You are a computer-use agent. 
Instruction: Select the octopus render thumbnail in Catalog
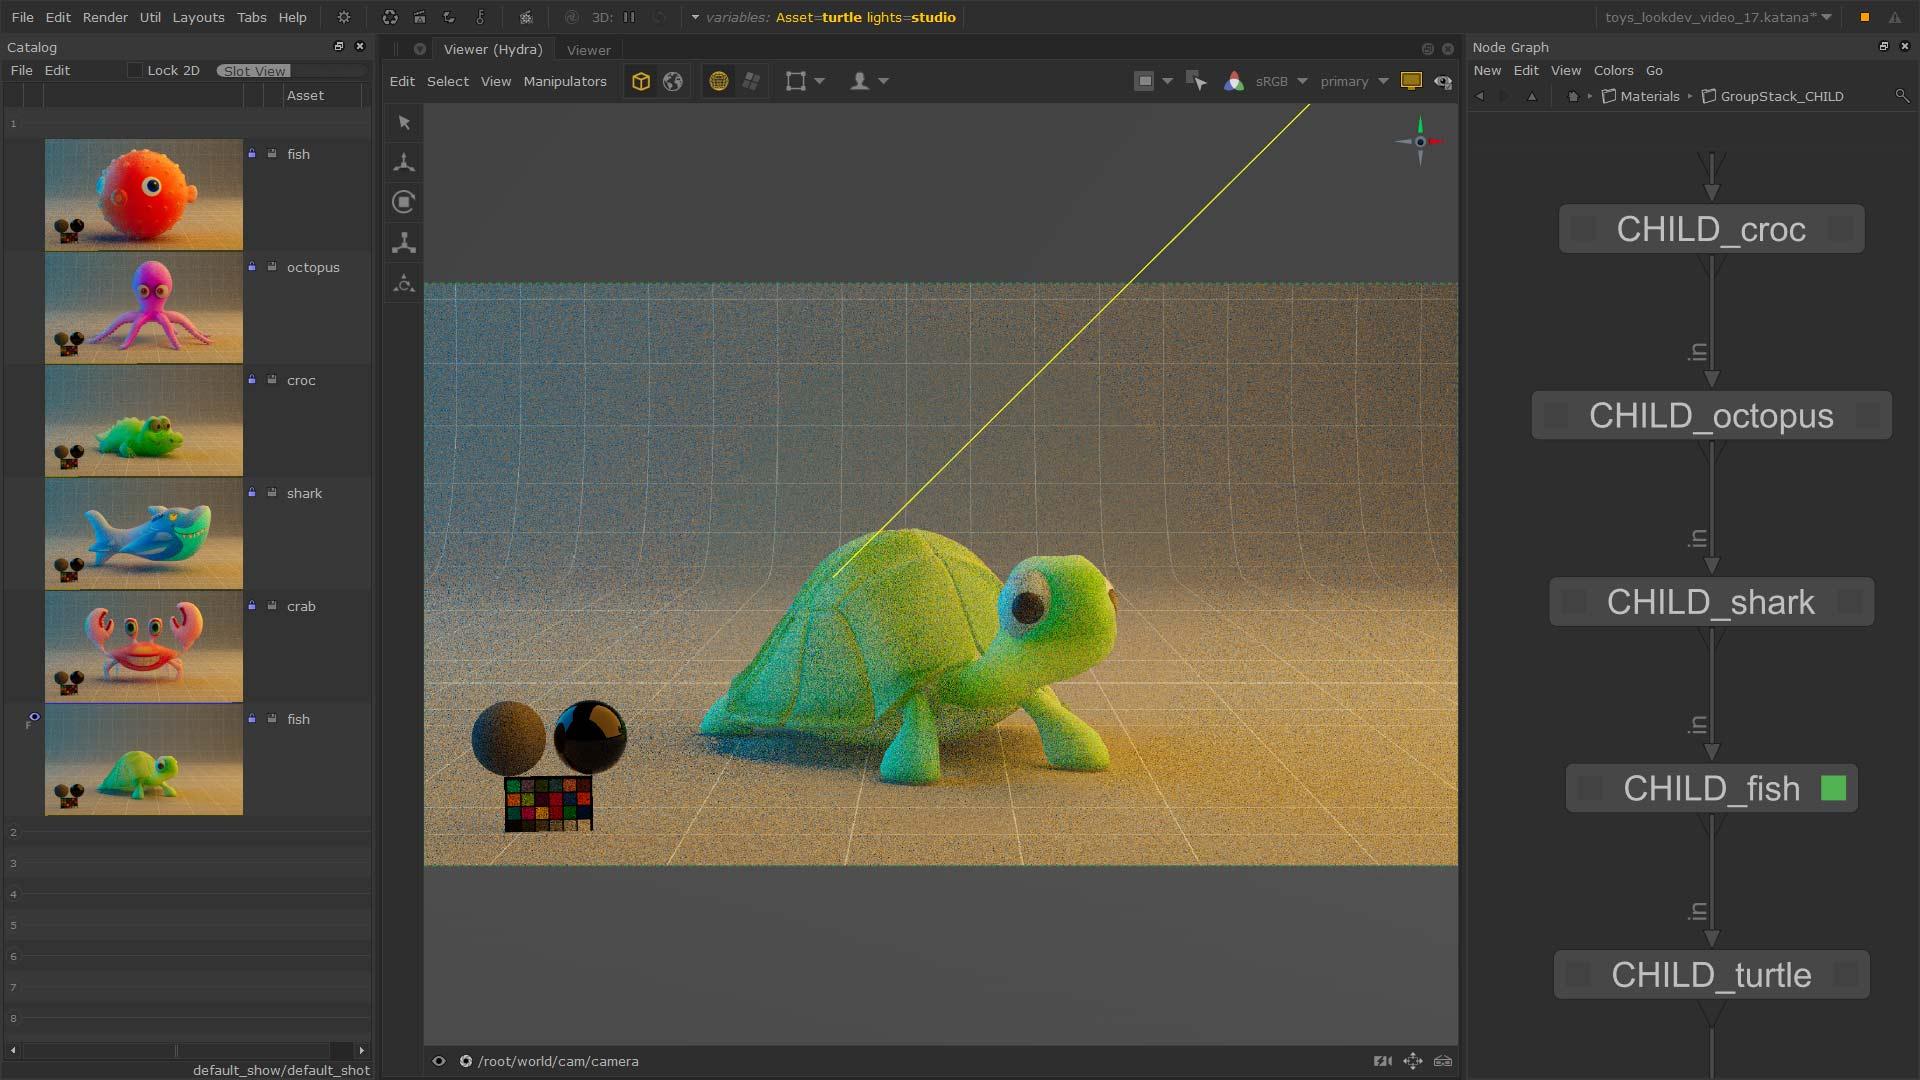pyautogui.click(x=144, y=307)
